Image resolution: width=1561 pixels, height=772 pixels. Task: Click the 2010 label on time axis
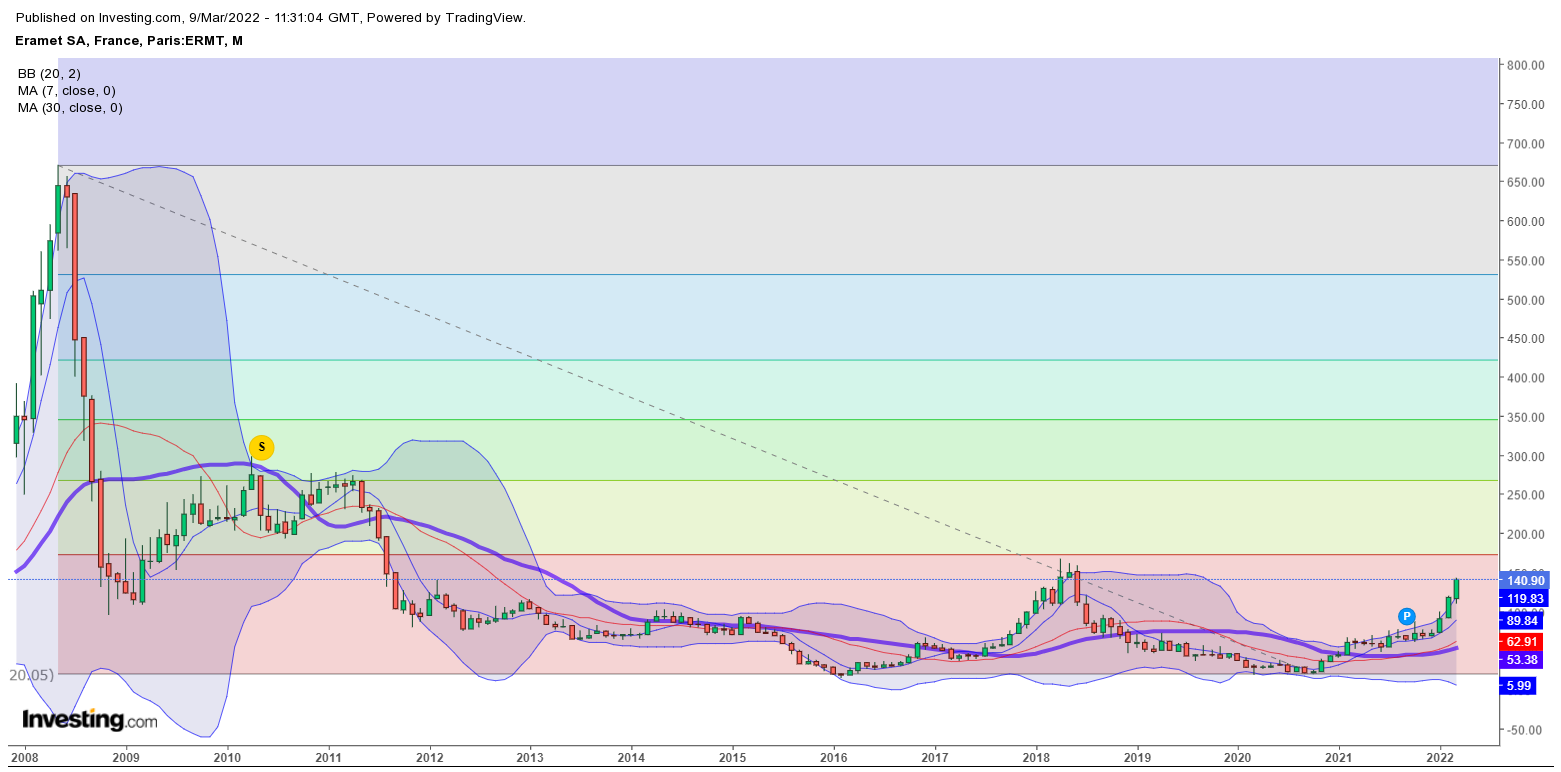pos(227,756)
